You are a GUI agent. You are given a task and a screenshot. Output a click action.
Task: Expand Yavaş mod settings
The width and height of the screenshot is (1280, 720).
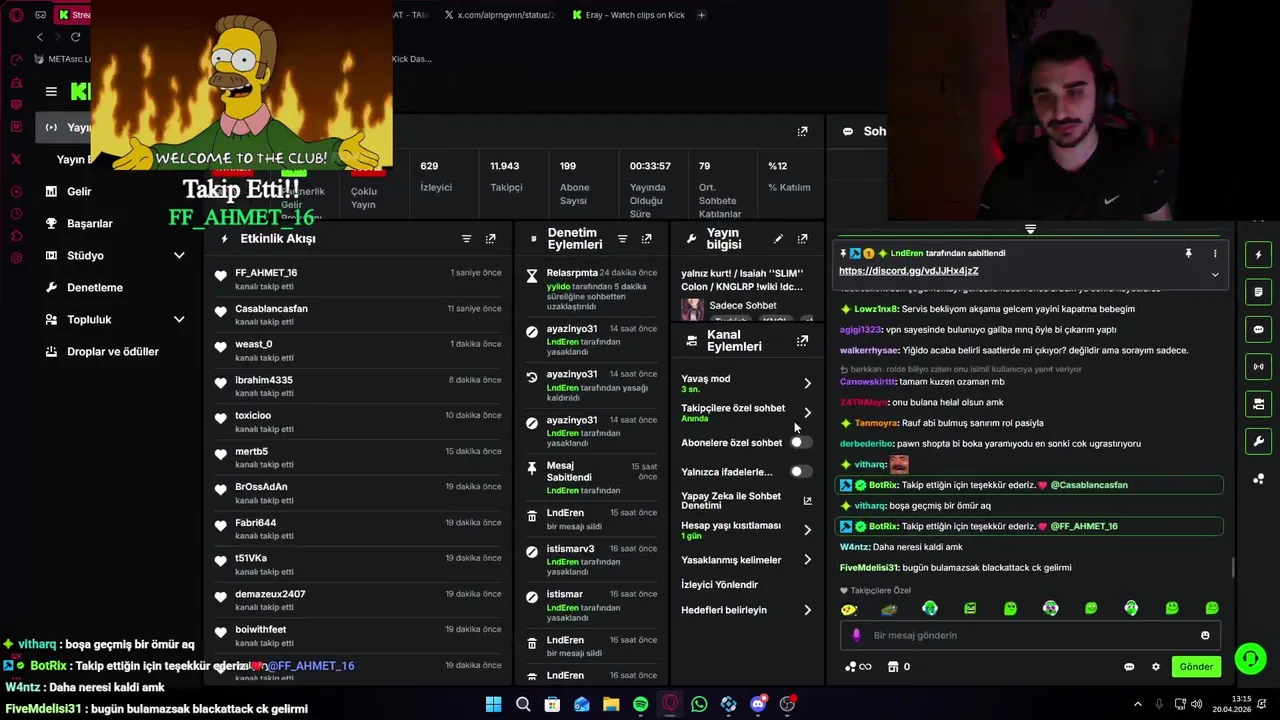807,383
